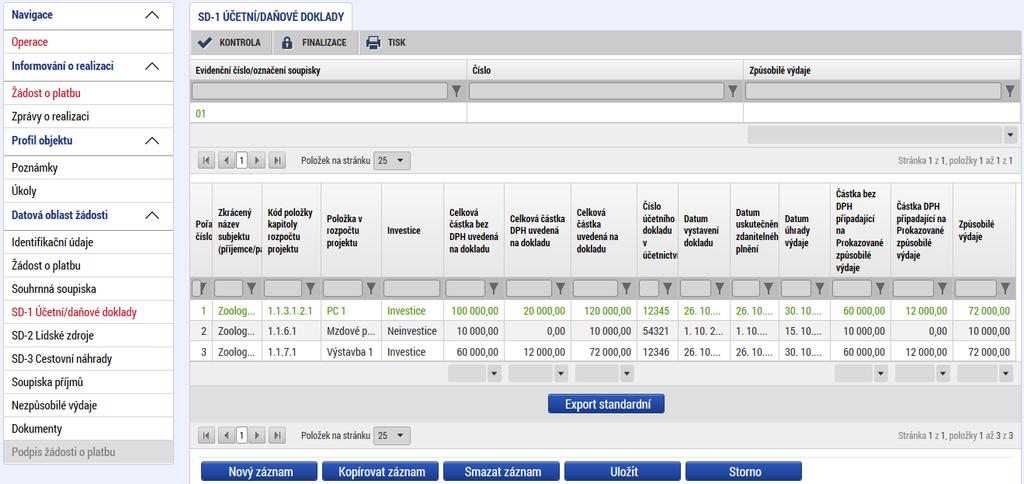Select row with Výstavba 1 item
The width and height of the screenshot is (1024, 484).
[x=605, y=352]
